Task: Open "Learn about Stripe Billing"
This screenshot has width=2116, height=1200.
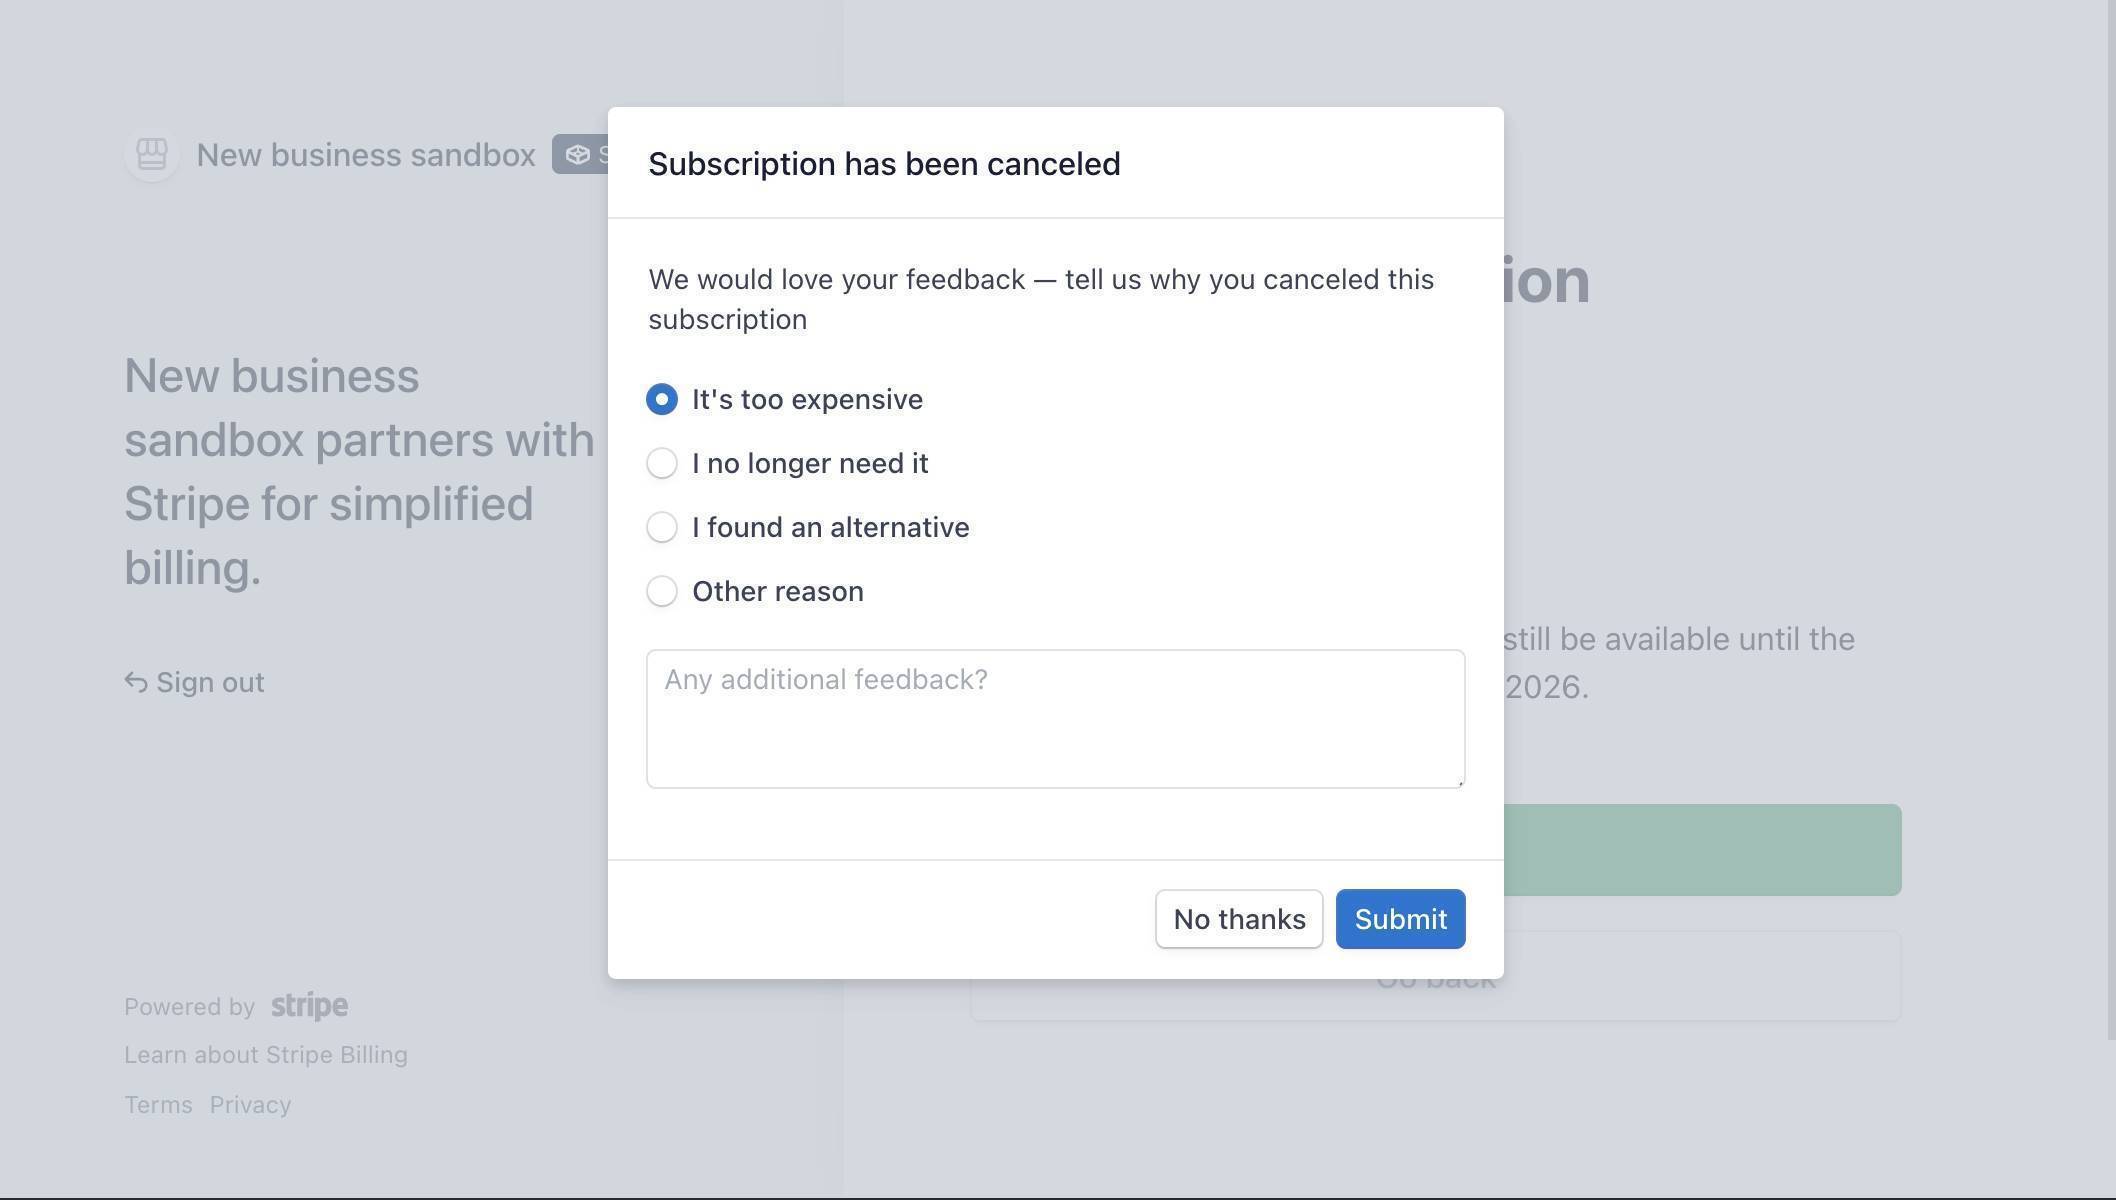Action: click(265, 1054)
